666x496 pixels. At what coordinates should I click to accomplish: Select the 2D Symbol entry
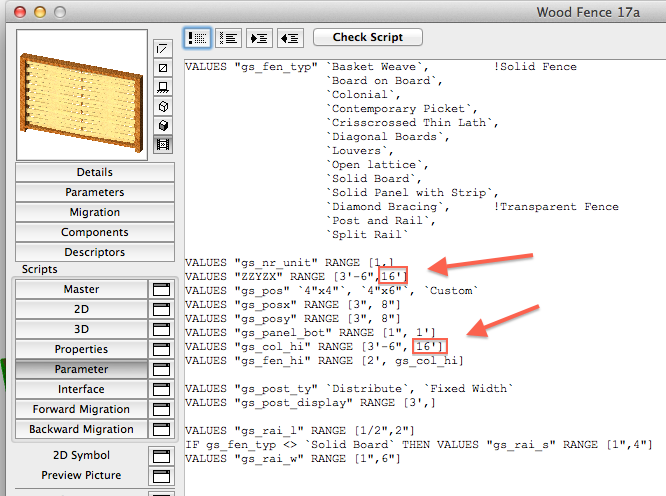(x=82, y=455)
